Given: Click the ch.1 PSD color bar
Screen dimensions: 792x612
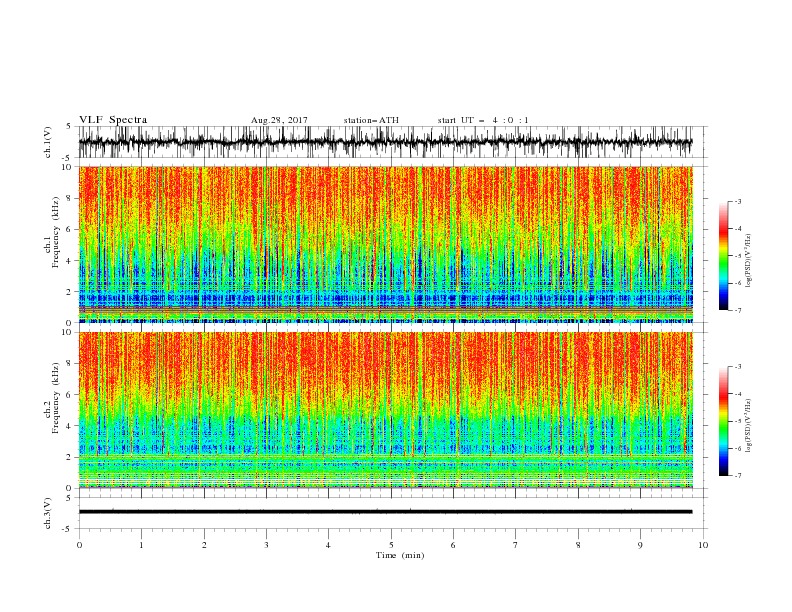Looking at the screenshot, I should coord(723,256).
